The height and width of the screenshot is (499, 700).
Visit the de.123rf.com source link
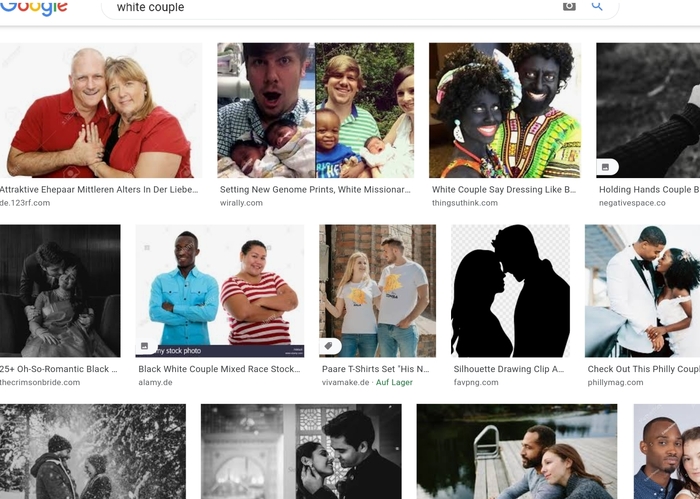point(25,203)
